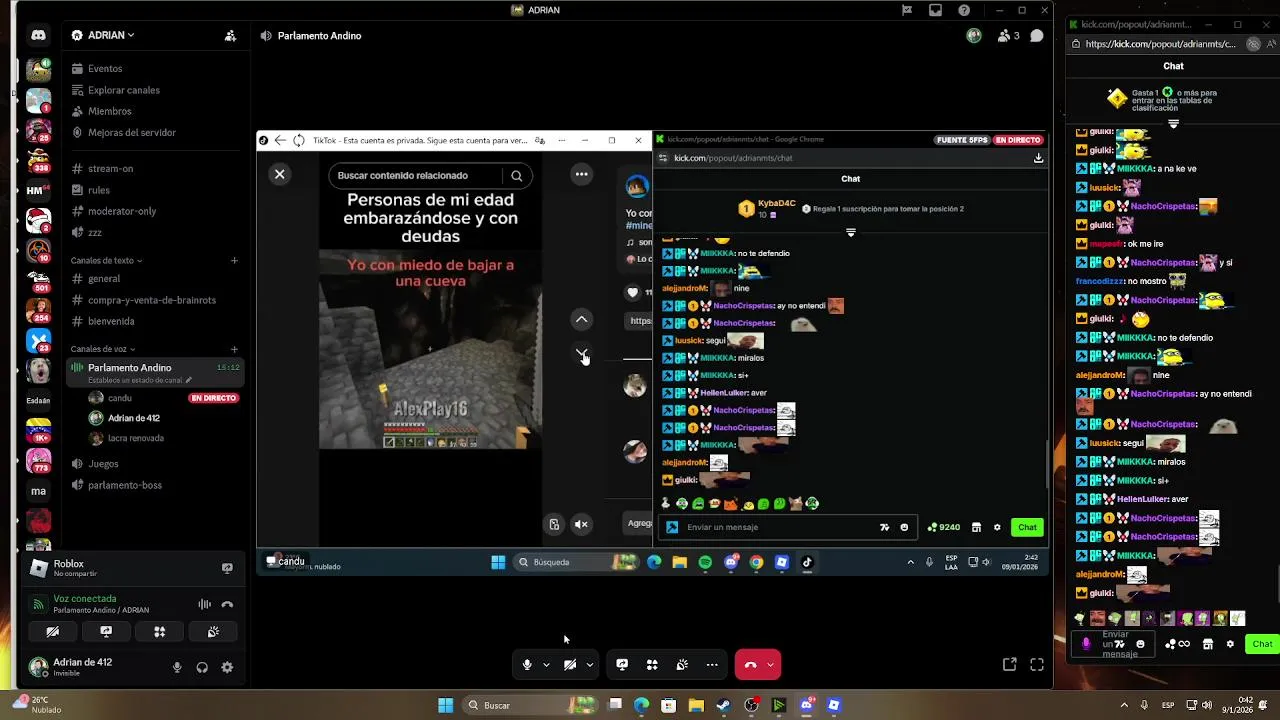Image resolution: width=1280 pixels, height=720 pixels.
Task: Open soundboard button in left voice panel
Action: point(213,632)
